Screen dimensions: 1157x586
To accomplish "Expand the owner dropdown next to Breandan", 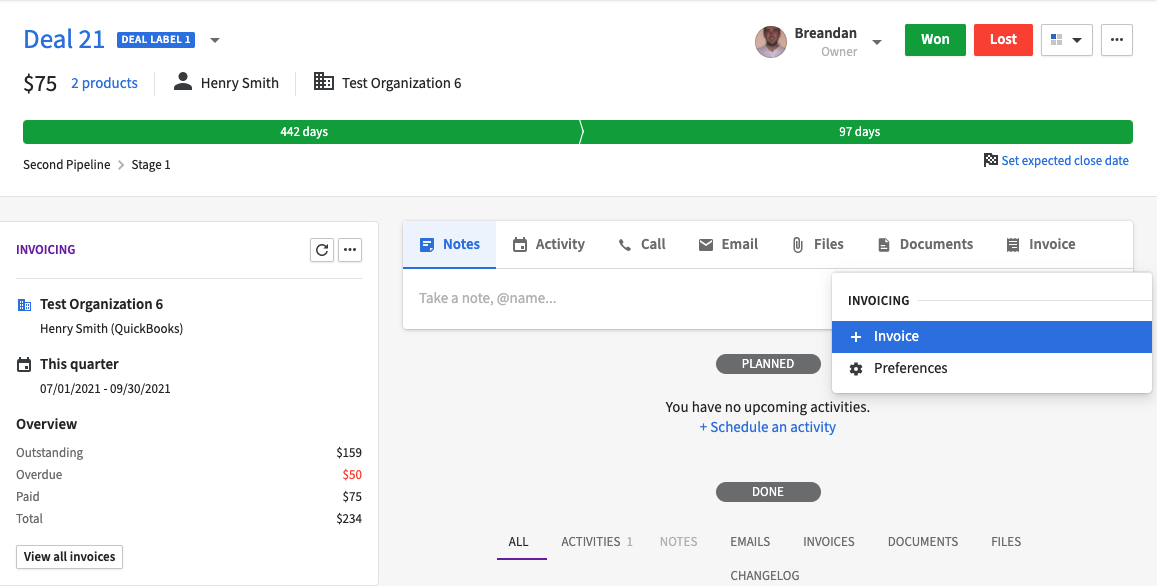I will [877, 41].
